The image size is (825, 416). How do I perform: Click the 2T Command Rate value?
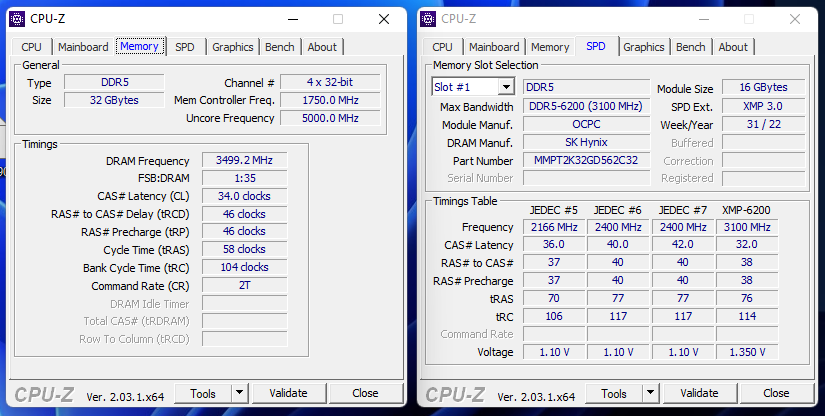point(244,286)
